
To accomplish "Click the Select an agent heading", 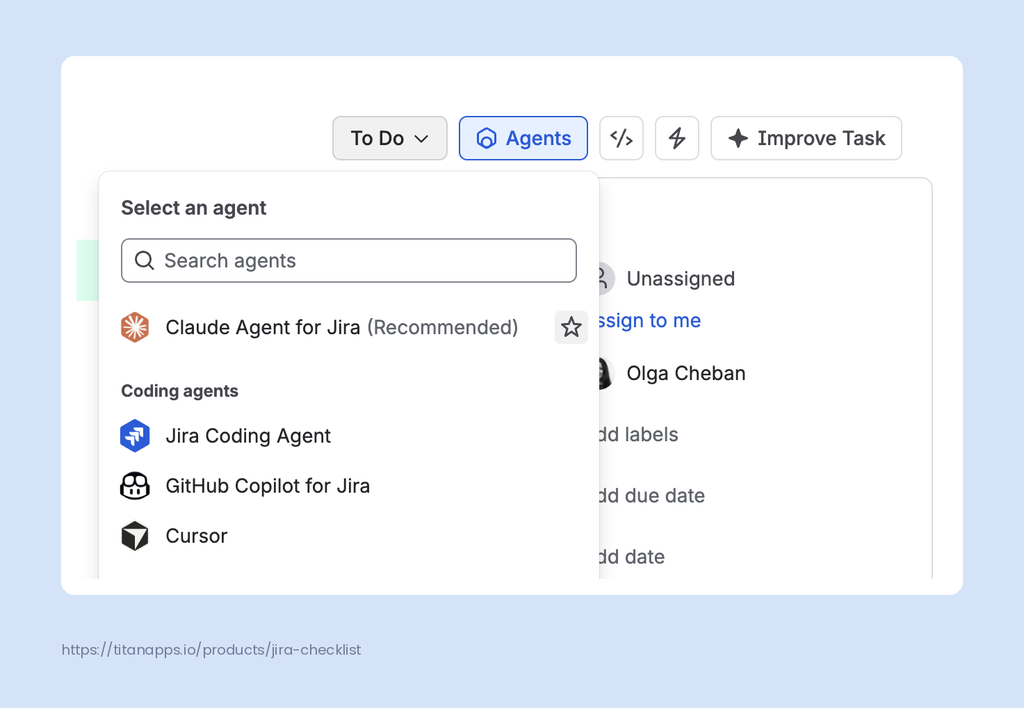I will tap(193, 208).
